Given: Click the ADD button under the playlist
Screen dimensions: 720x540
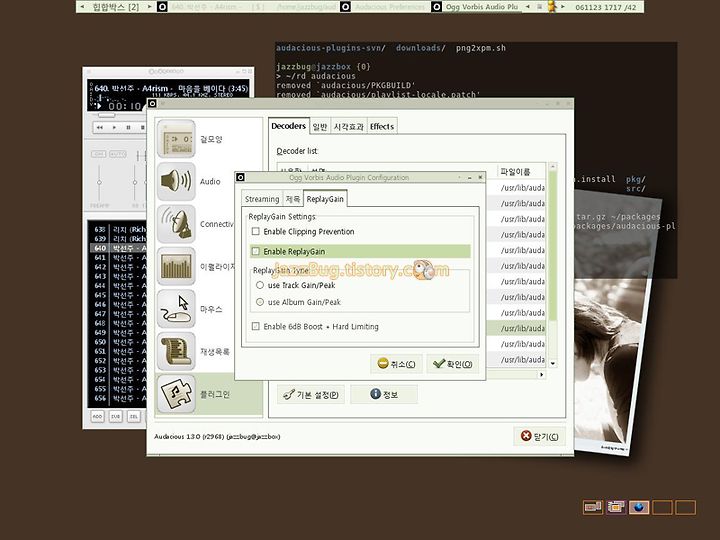Looking at the screenshot, I should pyautogui.click(x=97, y=416).
